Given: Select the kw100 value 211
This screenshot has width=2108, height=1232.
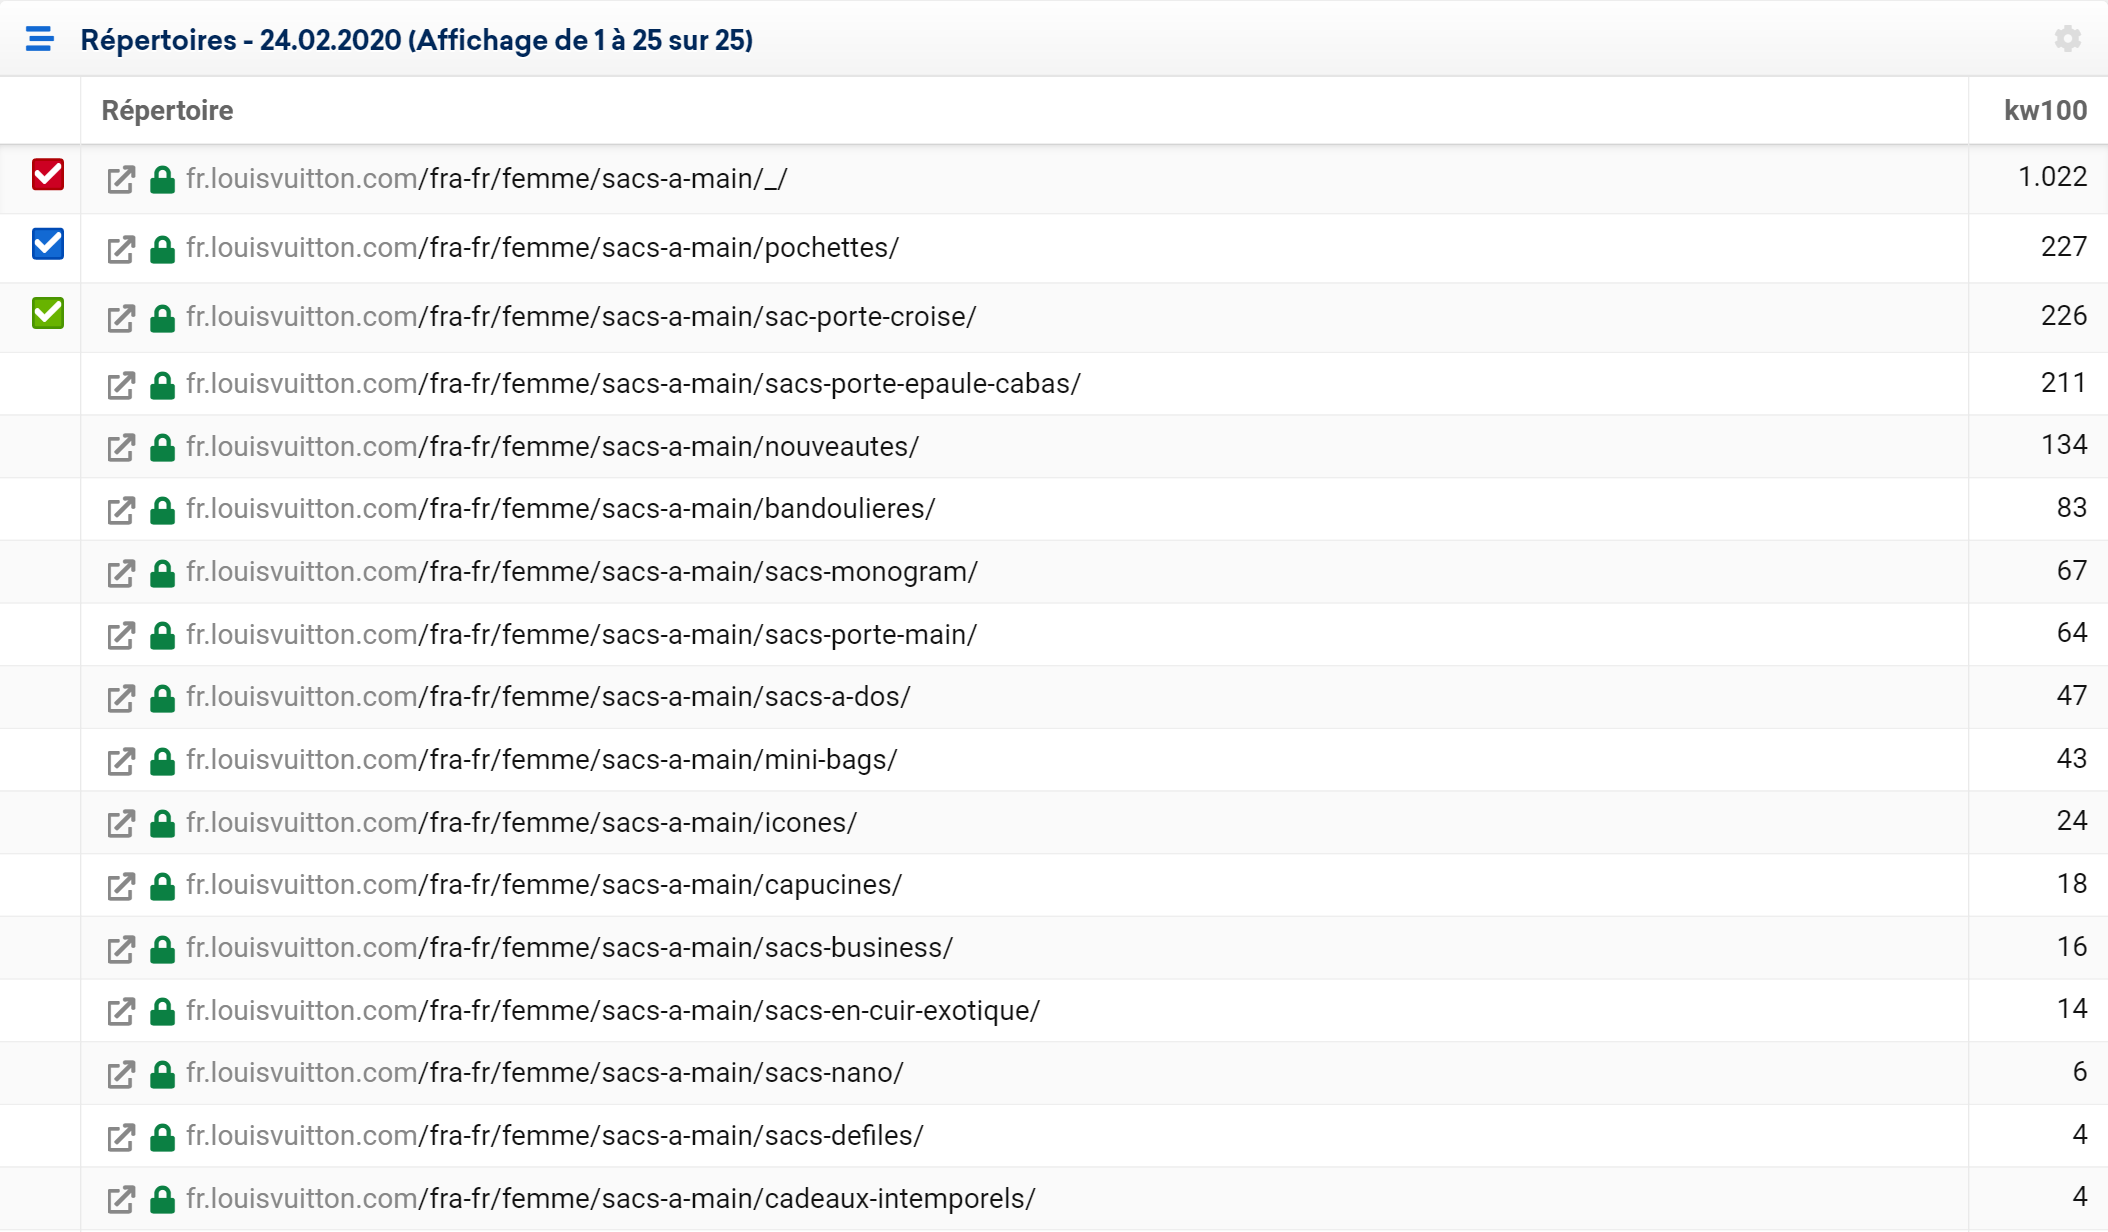Looking at the screenshot, I should click(2064, 383).
